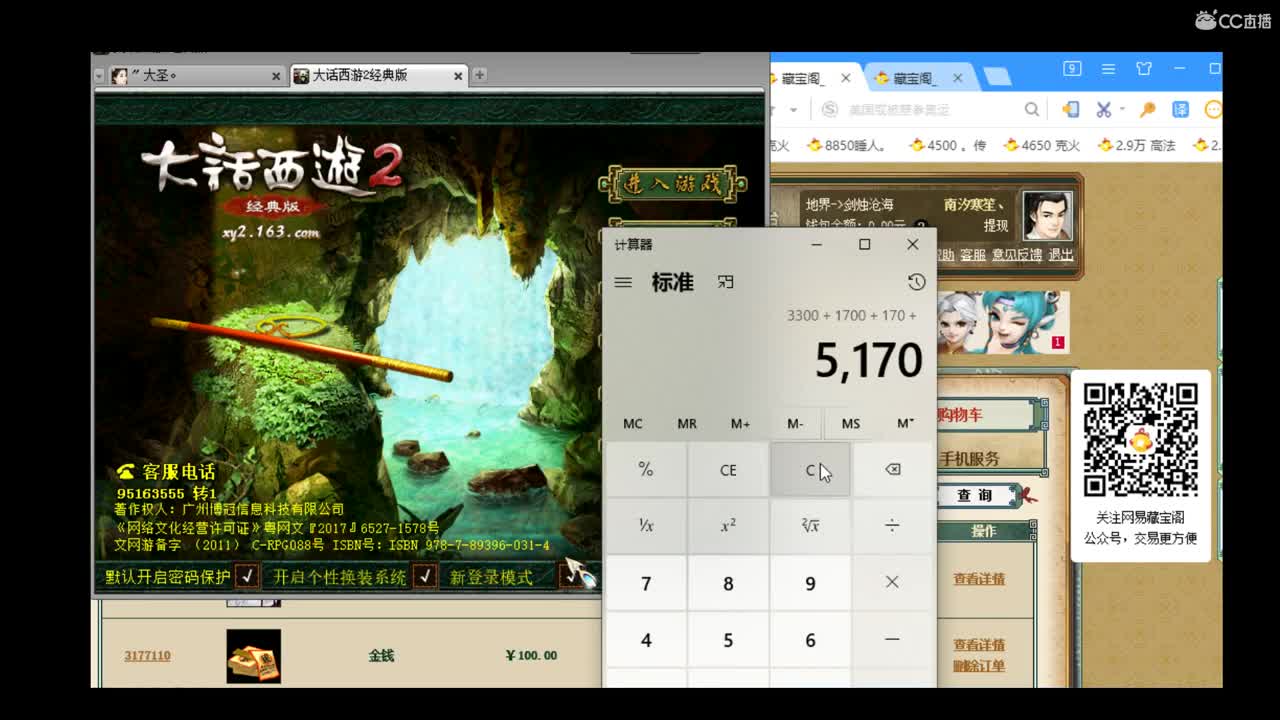Close the 大圣 tab in launcher

[x=276, y=76]
